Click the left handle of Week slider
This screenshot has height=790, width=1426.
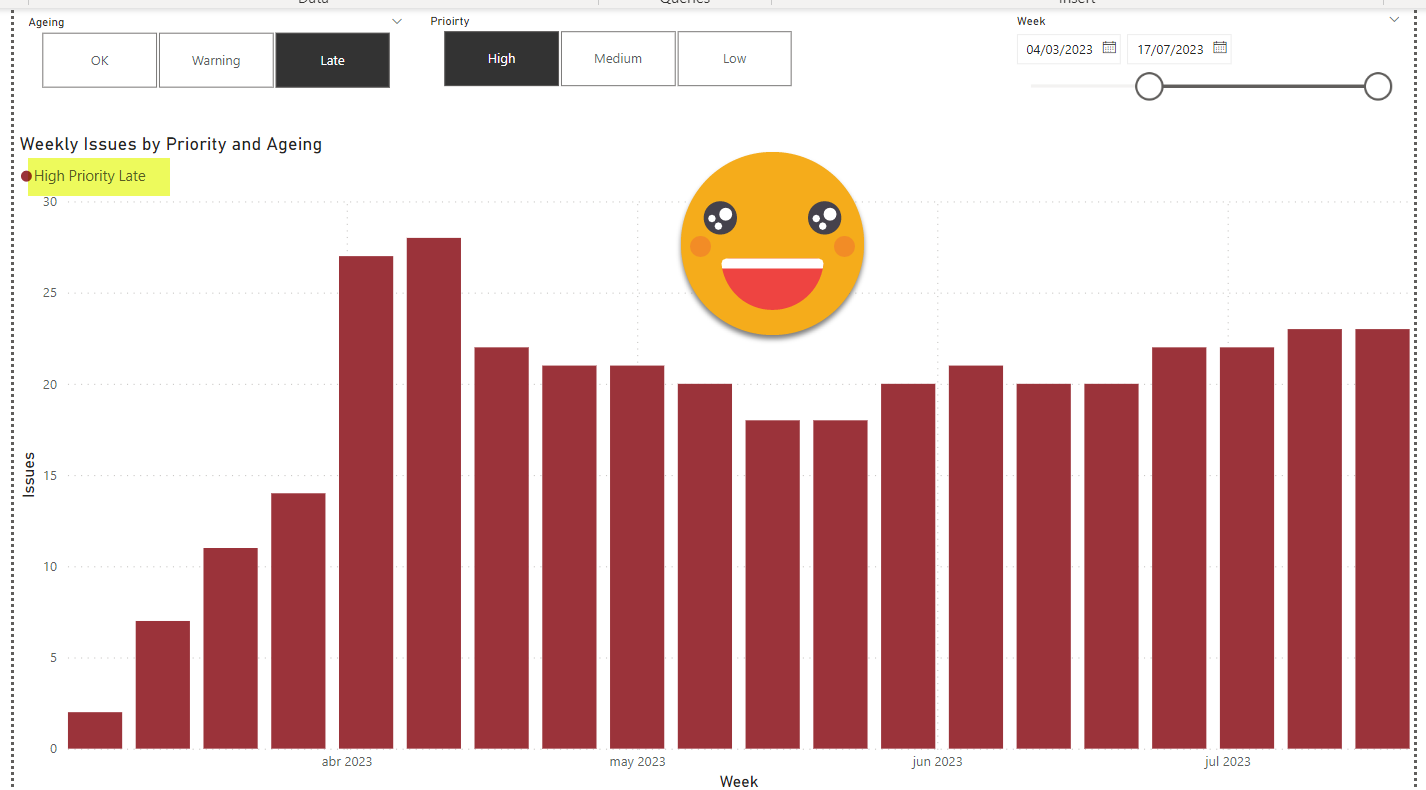click(1149, 87)
